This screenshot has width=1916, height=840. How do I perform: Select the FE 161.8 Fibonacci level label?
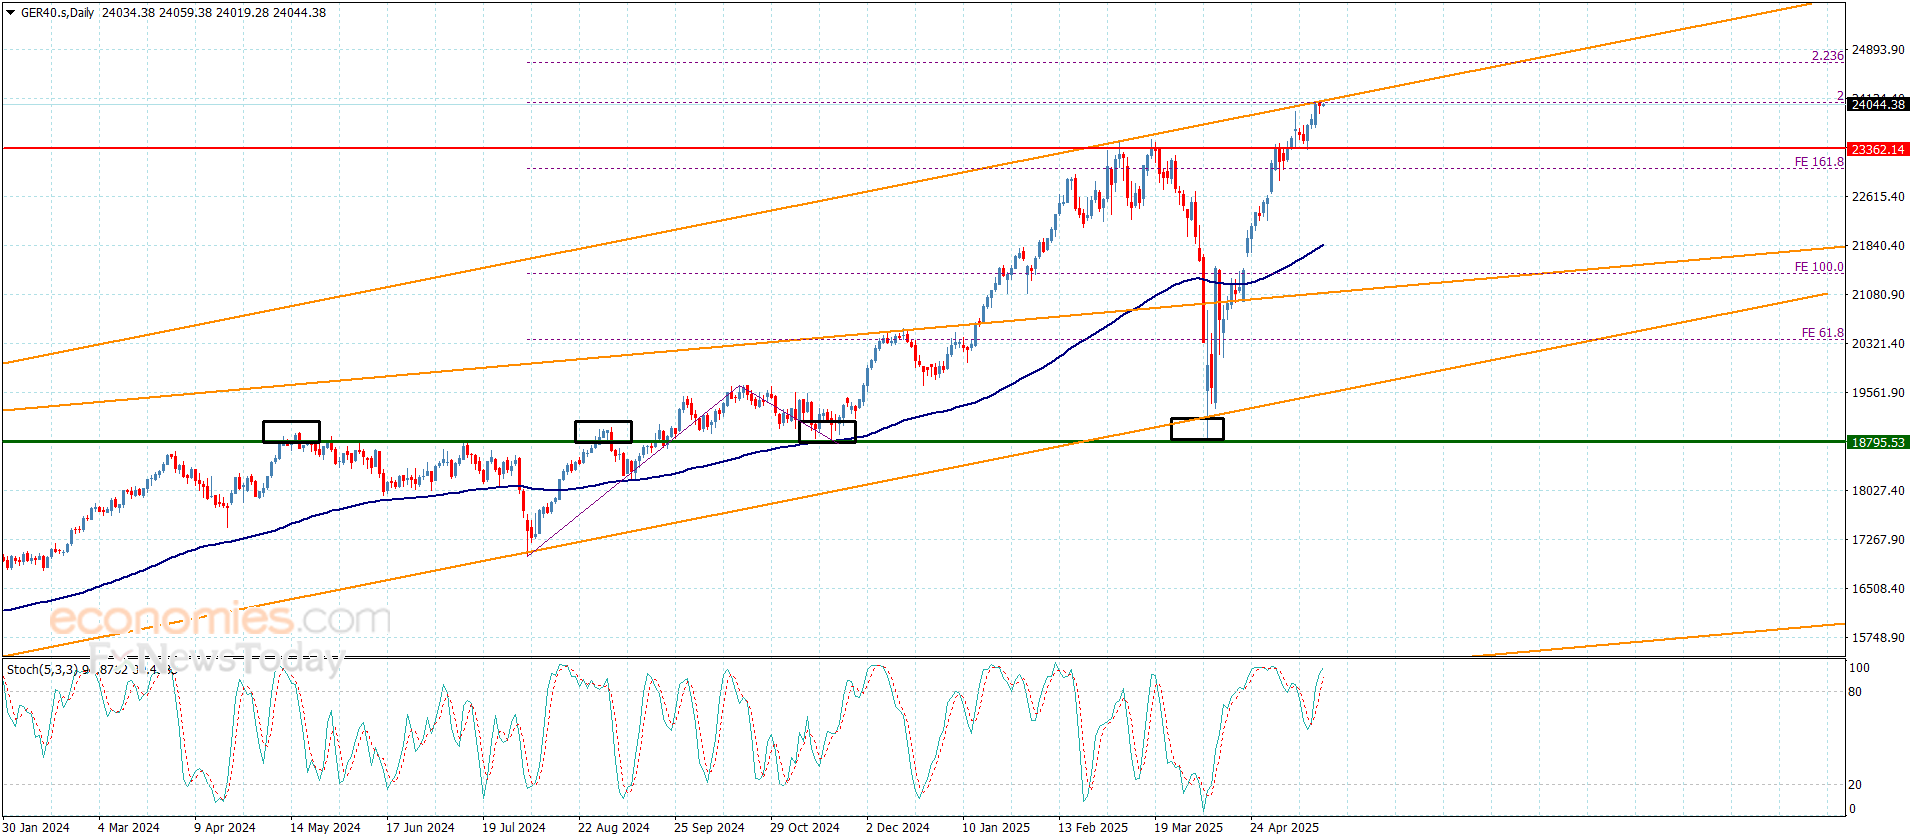1818,161
